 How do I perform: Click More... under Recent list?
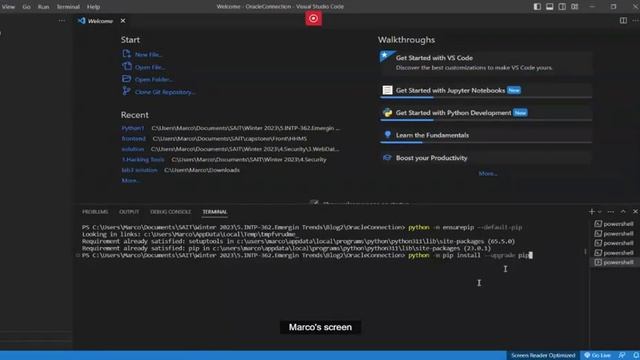(x=131, y=180)
